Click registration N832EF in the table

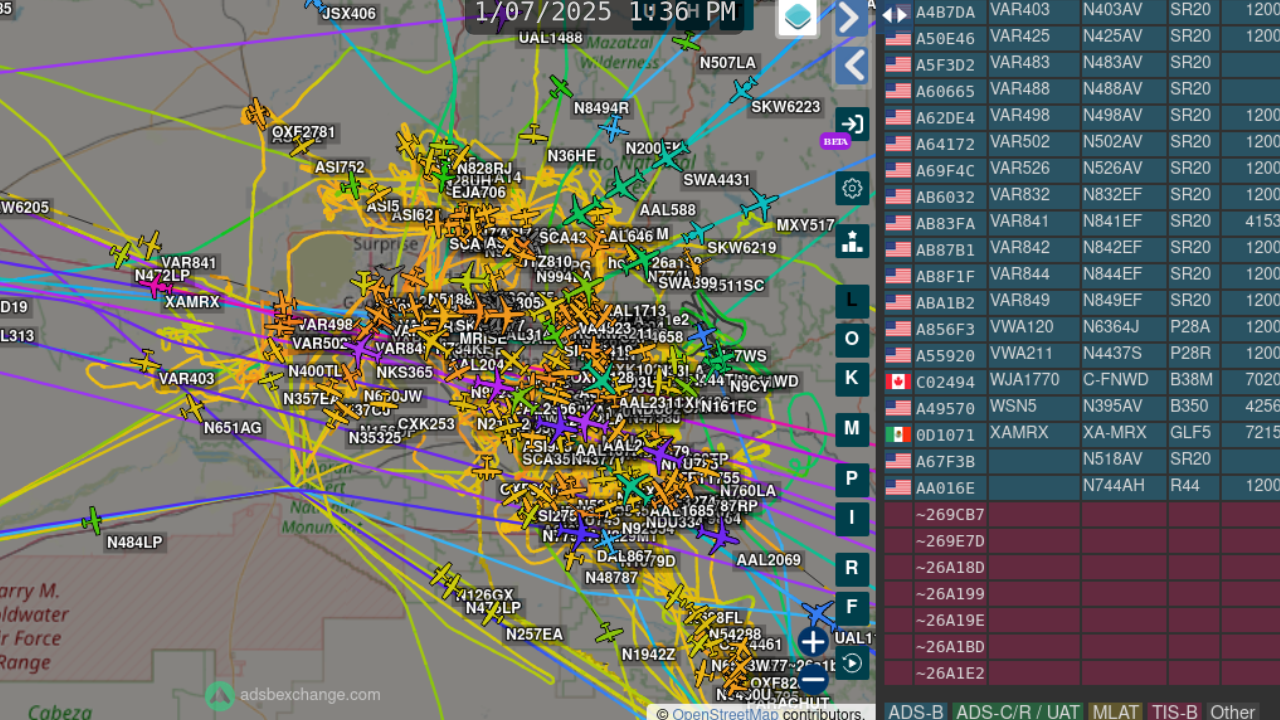pyautogui.click(x=1112, y=195)
